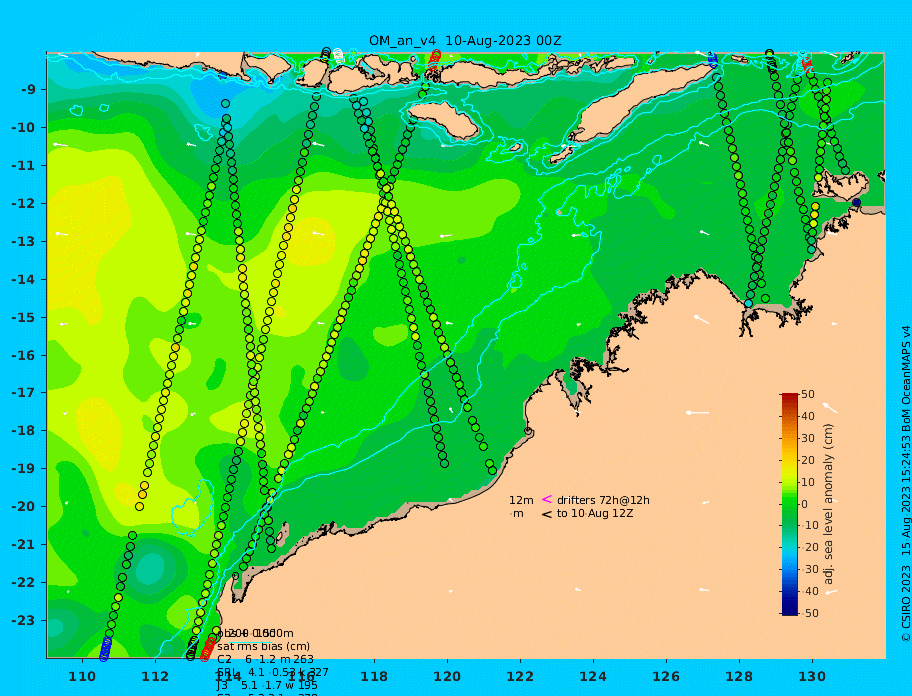Click the latitude axis label -18

point(24,431)
